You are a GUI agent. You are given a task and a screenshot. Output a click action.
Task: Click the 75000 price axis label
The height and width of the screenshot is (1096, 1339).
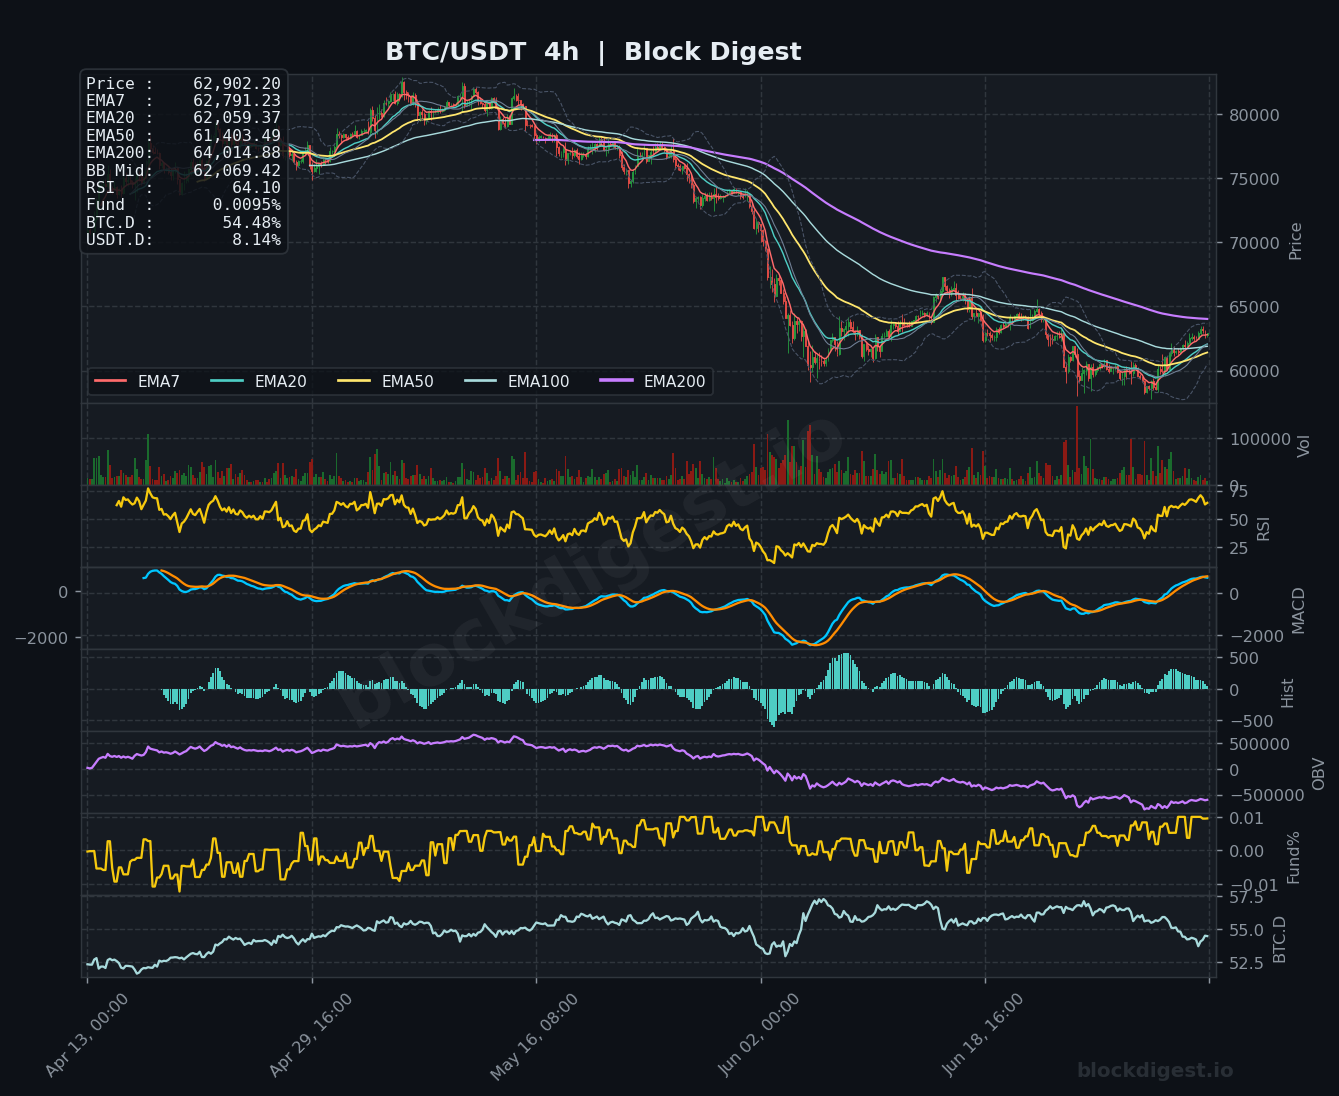coord(1252,179)
